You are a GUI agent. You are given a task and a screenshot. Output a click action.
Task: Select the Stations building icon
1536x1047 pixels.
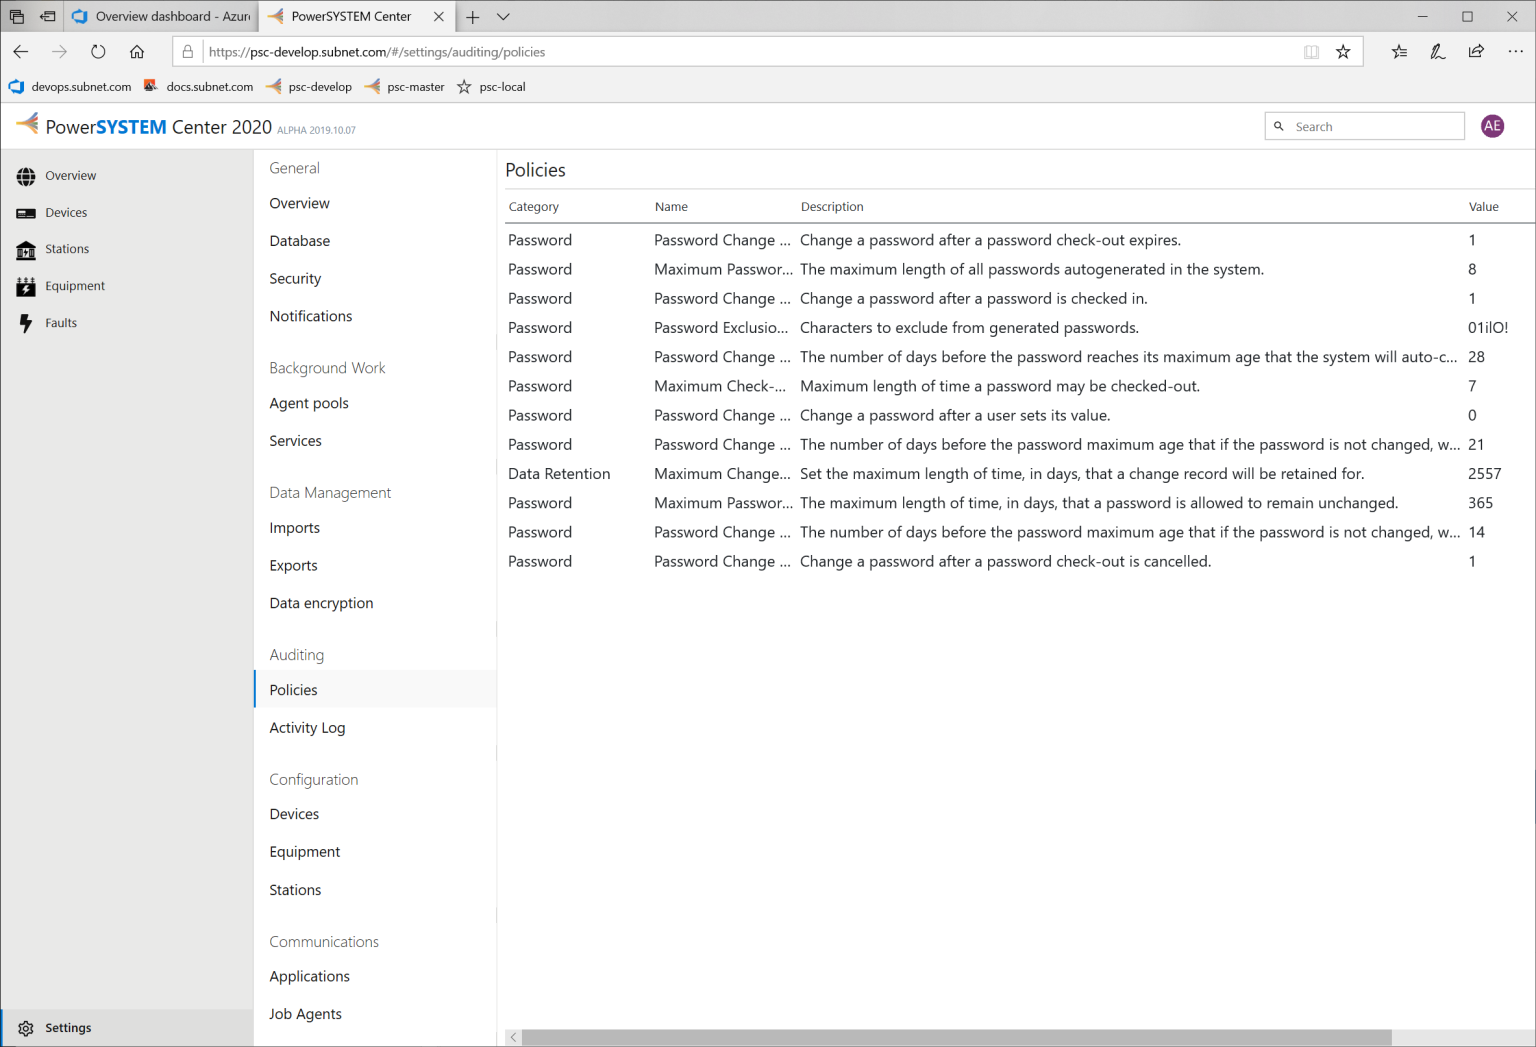pyautogui.click(x=26, y=250)
